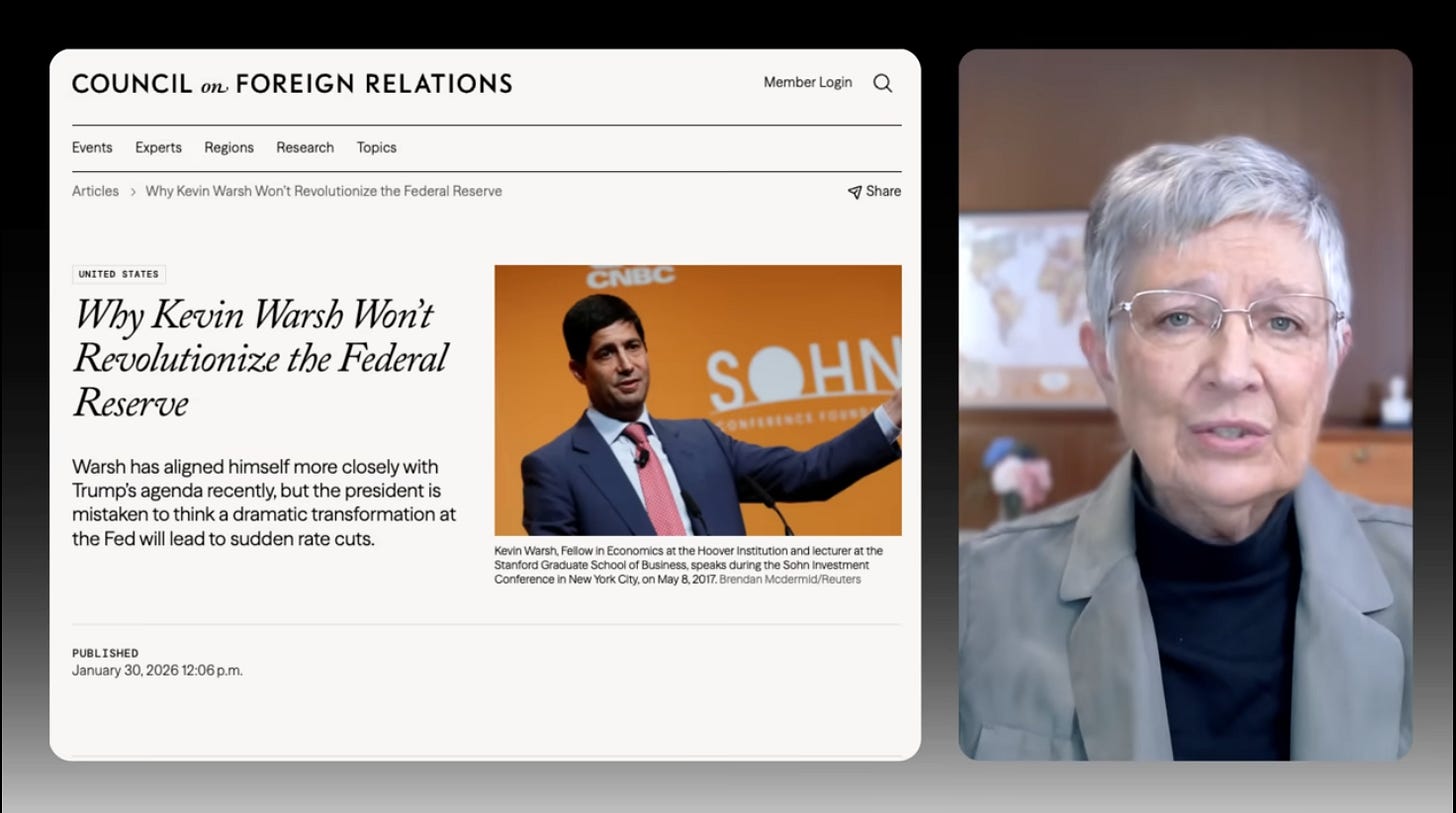Viewport: 1456px width, 813px height.
Task: Open the Kevin Warsh Sohn conference photo
Action: point(698,400)
